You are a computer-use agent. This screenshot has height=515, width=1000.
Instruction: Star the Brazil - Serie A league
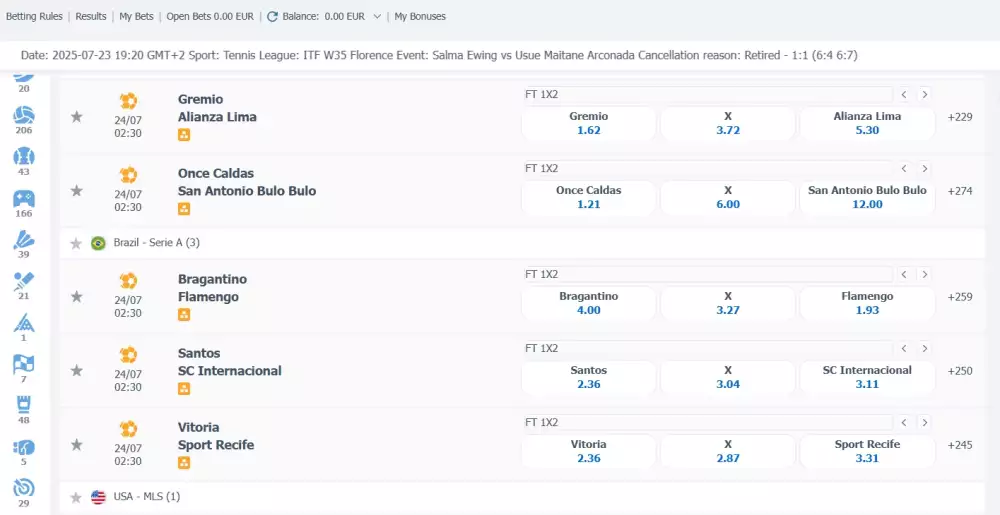pyautogui.click(x=75, y=243)
